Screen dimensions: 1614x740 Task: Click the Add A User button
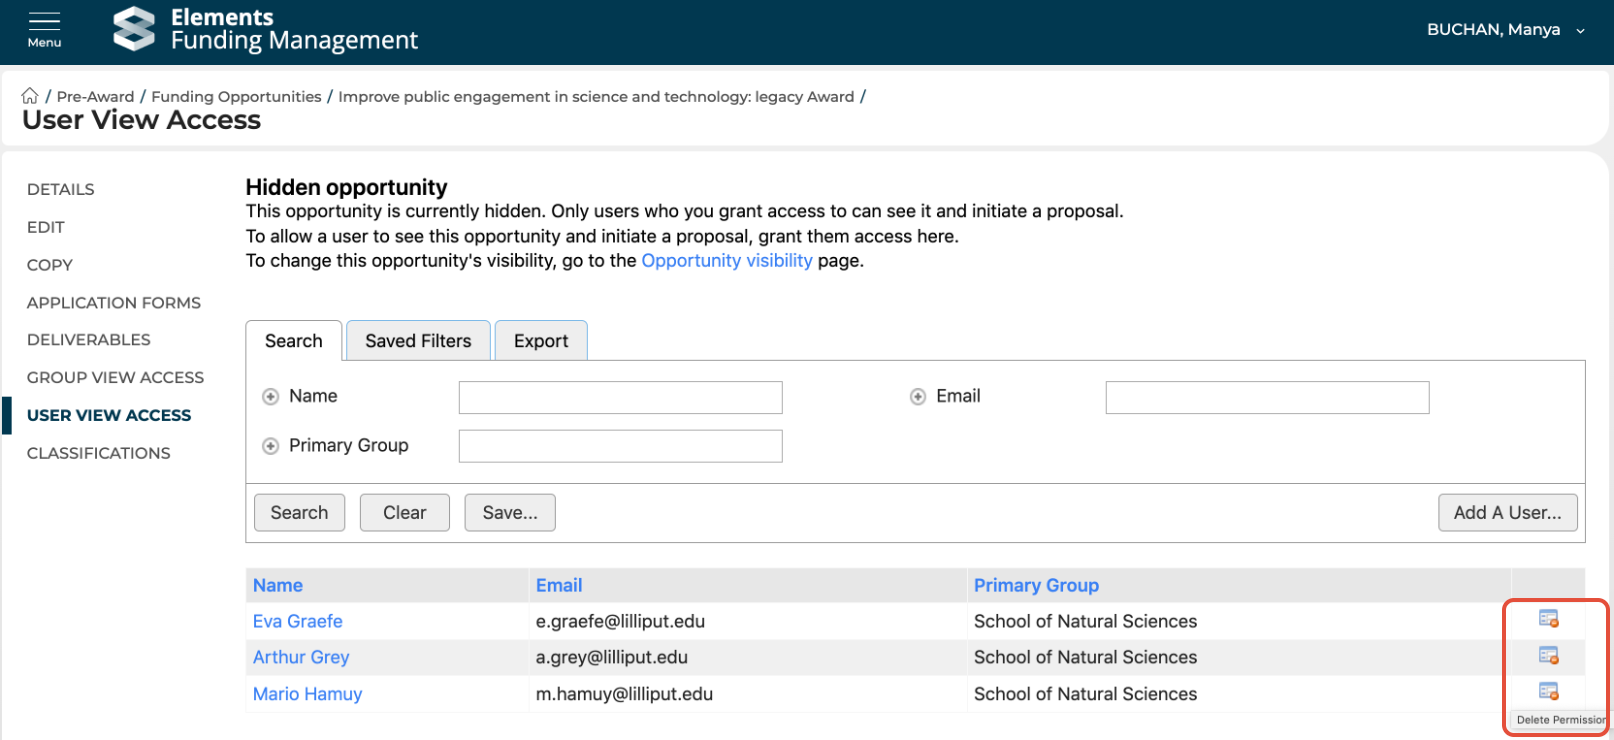click(x=1507, y=513)
